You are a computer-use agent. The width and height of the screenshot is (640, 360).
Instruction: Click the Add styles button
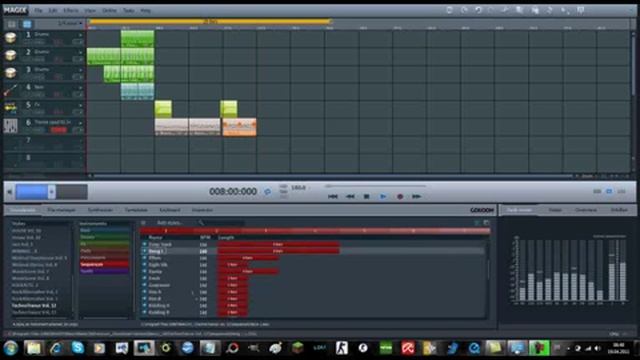click(x=170, y=223)
